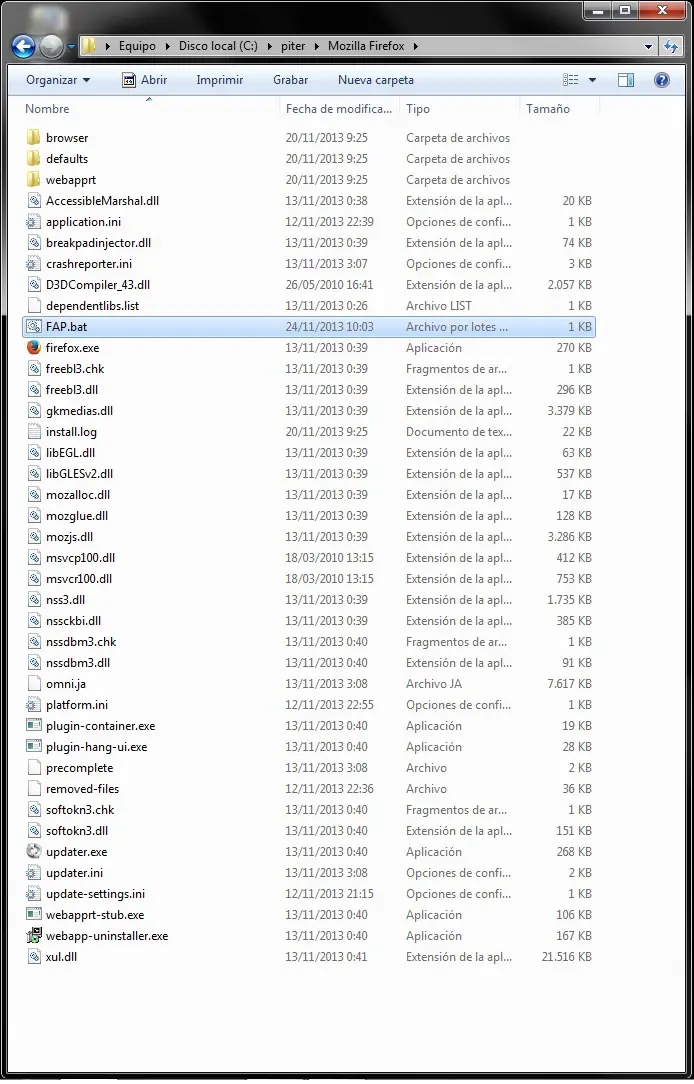
Task: Click the change view icon
Action: click(x=571, y=80)
